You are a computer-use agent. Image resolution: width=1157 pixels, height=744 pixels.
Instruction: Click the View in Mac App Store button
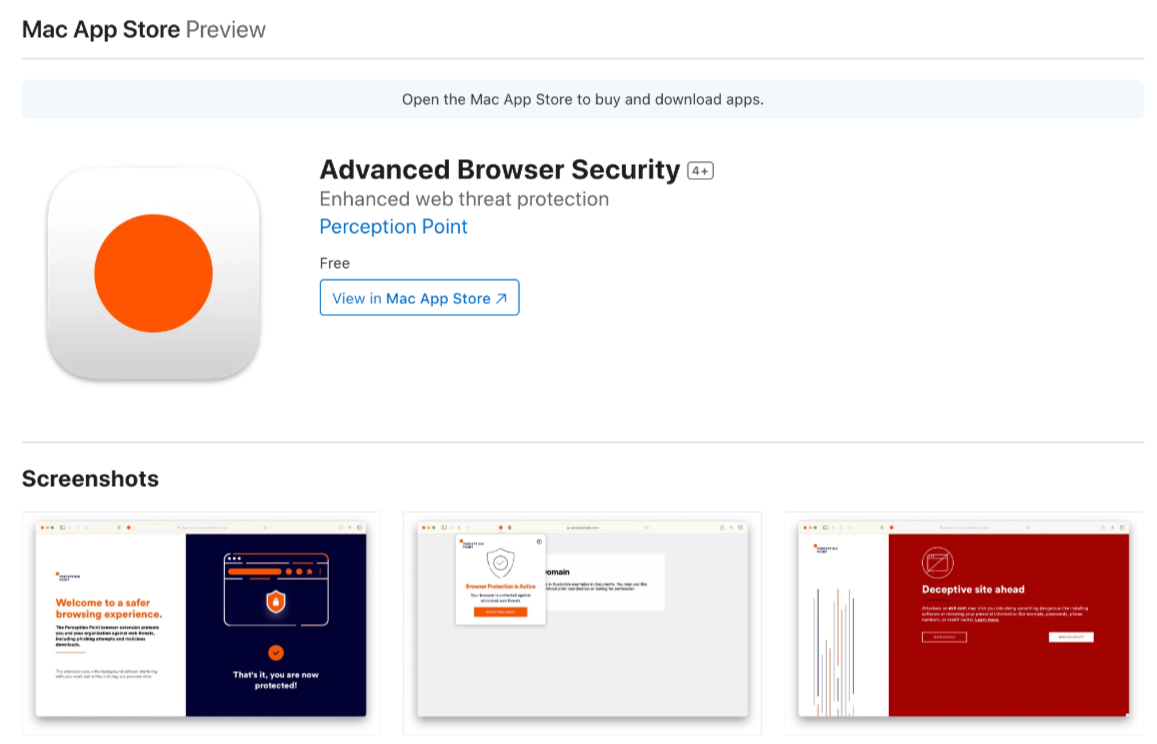(419, 297)
